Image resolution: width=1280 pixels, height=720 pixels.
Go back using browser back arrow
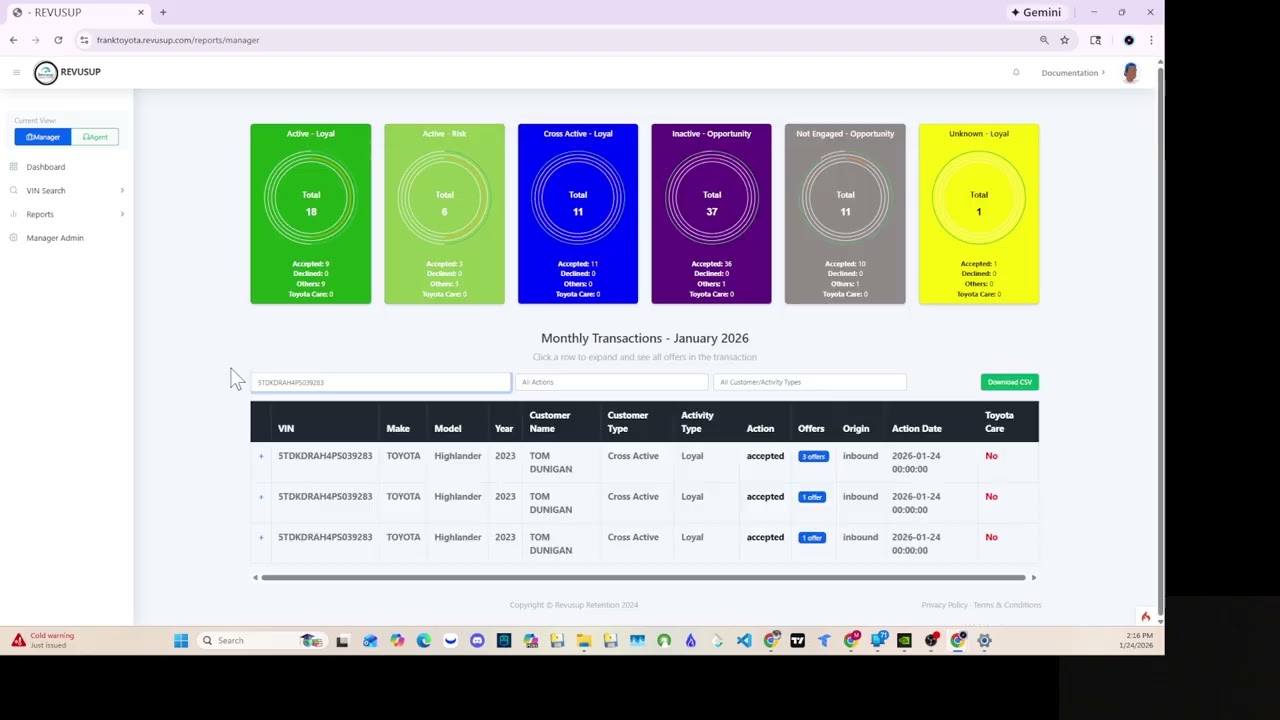(x=13, y=40)
